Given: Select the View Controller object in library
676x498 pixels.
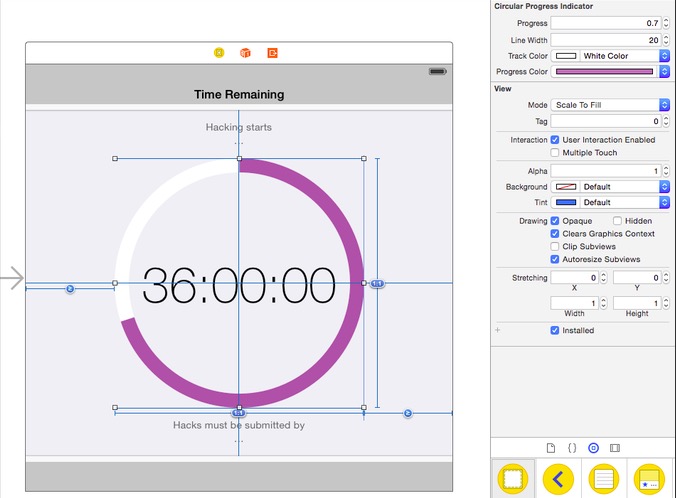Looking at the screenshot, I should 513,479.
